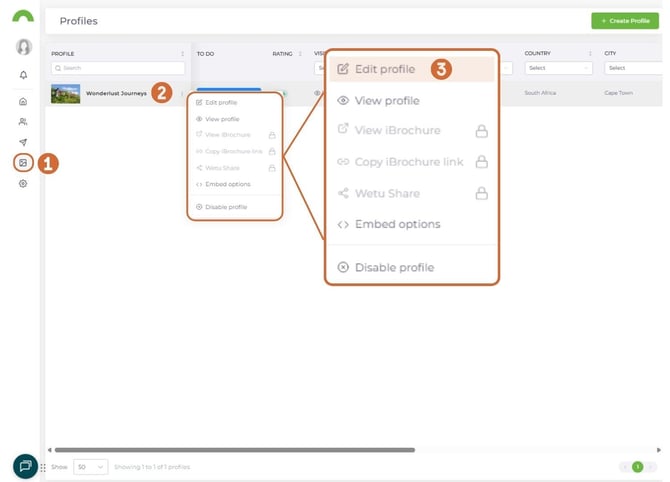Open the profiles image icon in sidebar
The width and height of the screenshot is (670, 482).
pos(23,163)
